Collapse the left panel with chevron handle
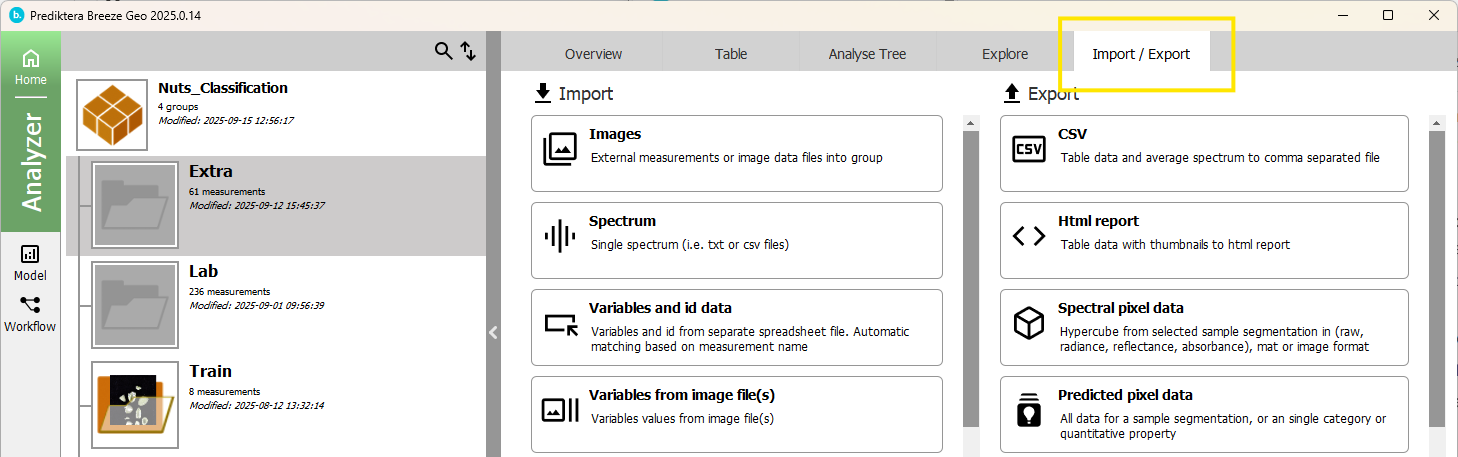1458x457 pixels. [x=493, y=333]
